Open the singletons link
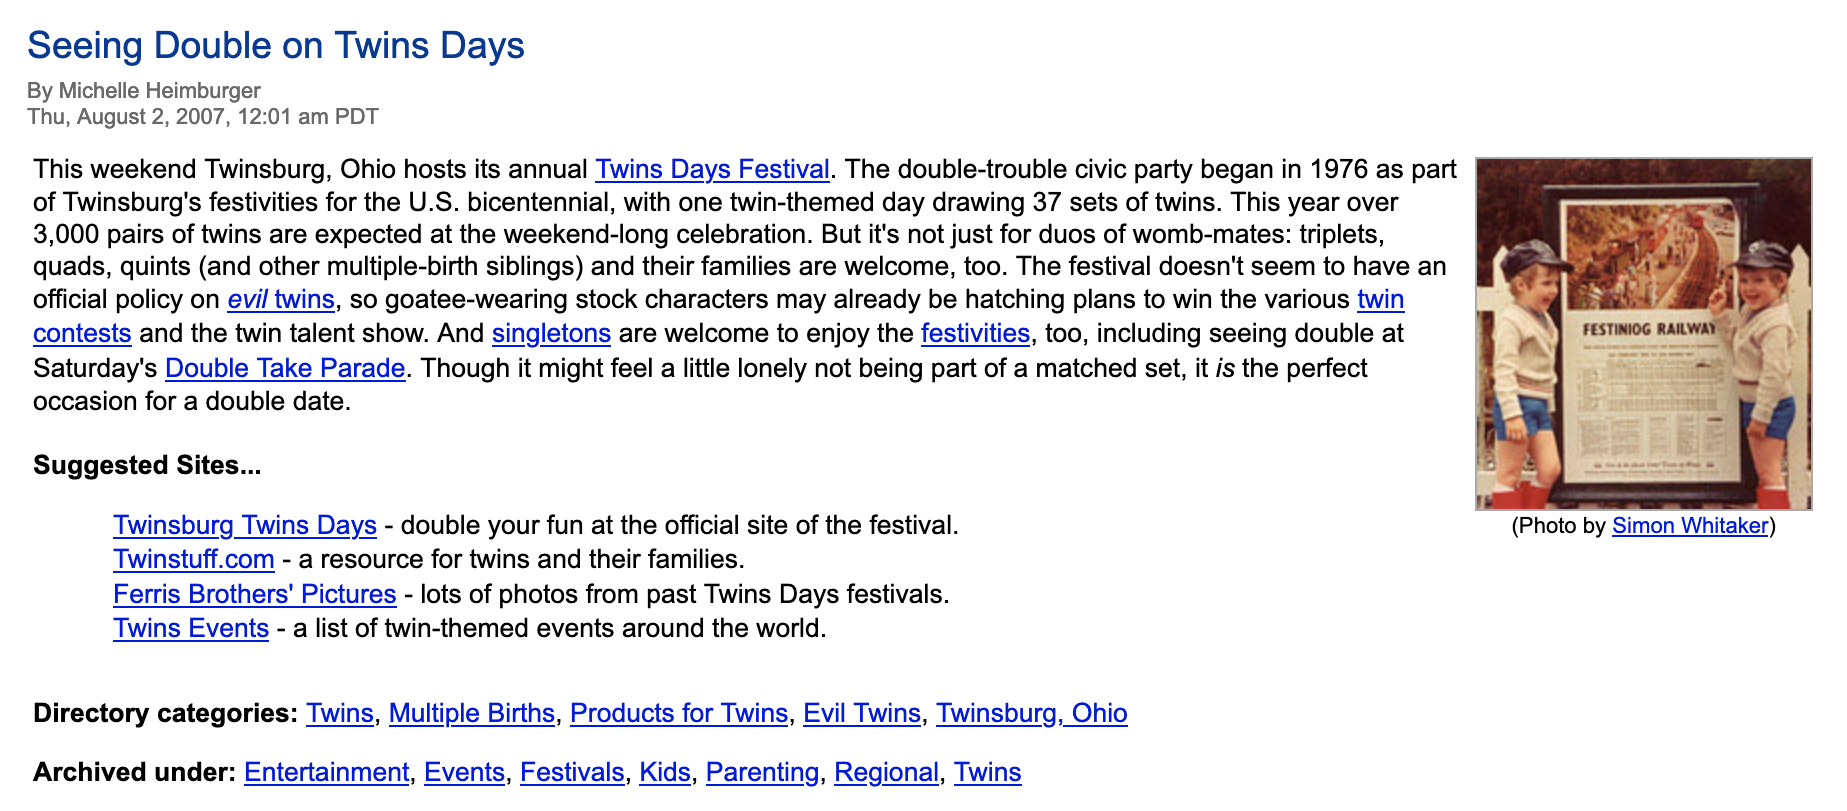This screenshot has width=1847, height=811. pos(551,333)
